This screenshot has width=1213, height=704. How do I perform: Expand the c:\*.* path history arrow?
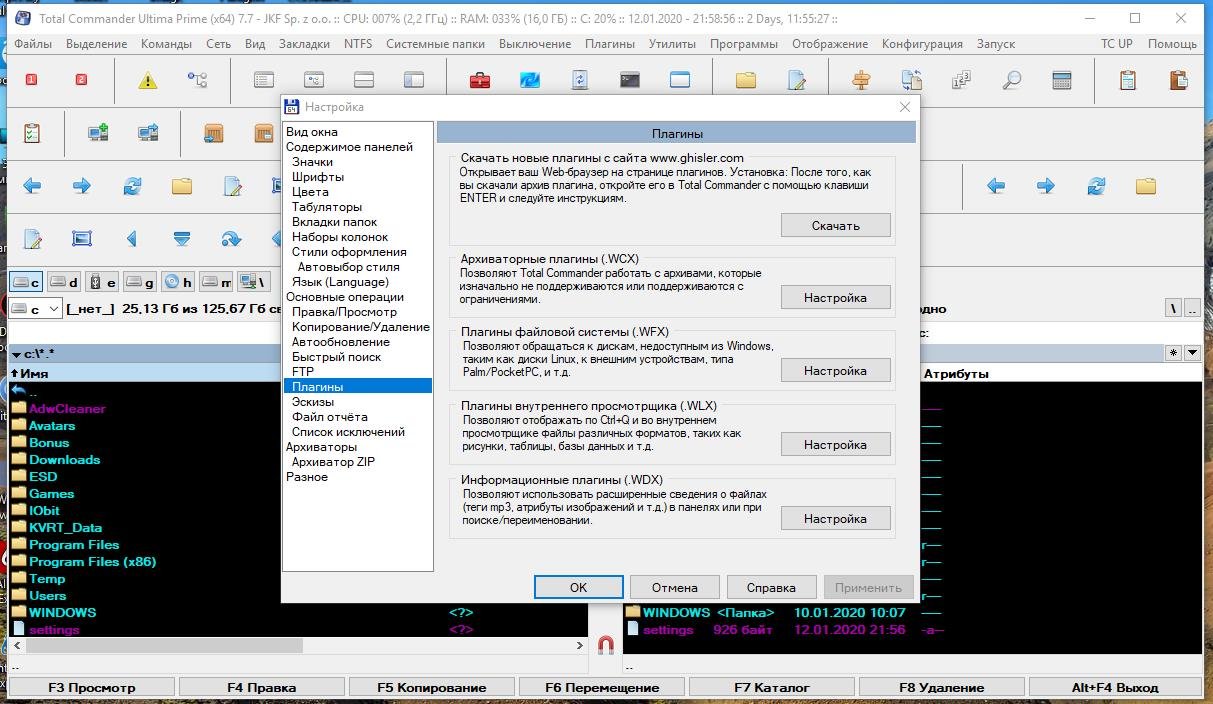[x=16, y=354]
